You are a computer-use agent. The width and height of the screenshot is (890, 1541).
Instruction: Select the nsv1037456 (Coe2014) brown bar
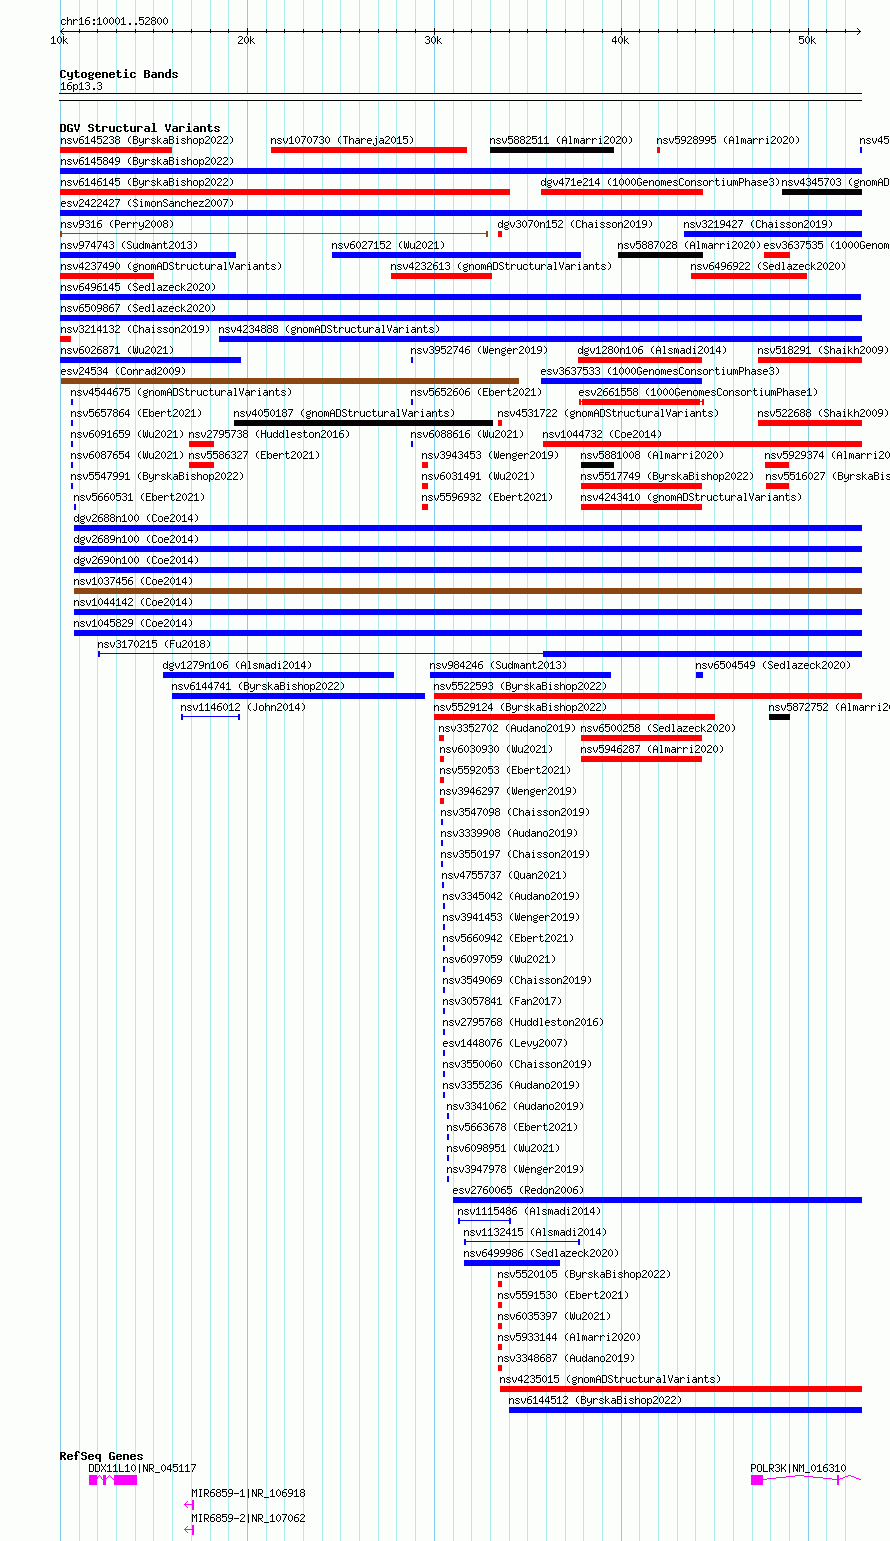(x=468, y=591)
